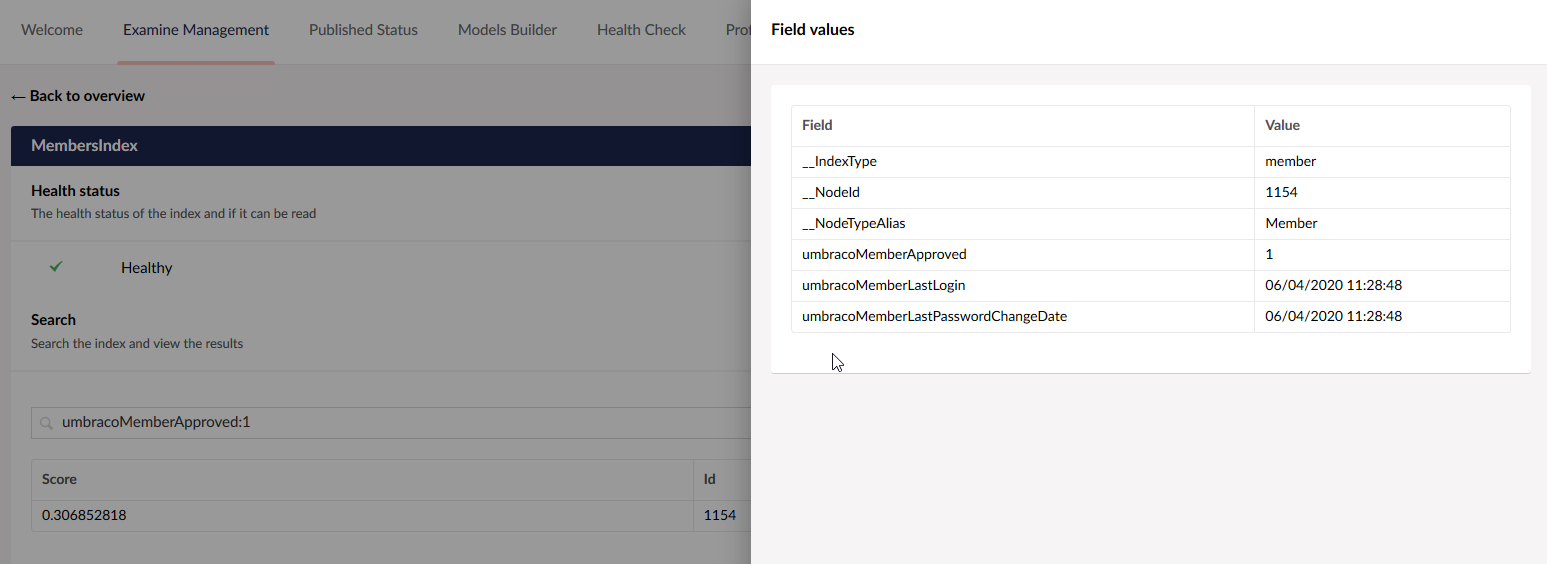Select the umbracoMemberLastLogin date value

1333,285
